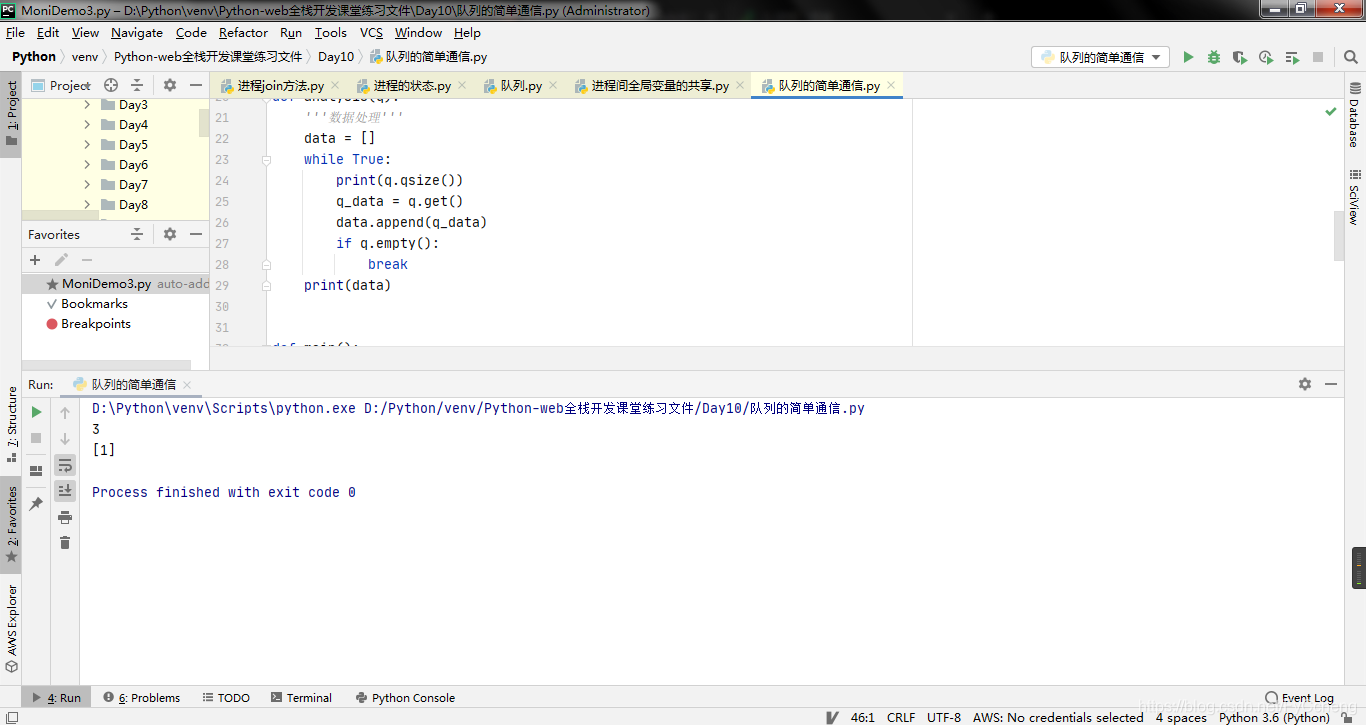This screenshot has width=1366, height=725.
Task: Toggle the AWS Explorer side panel
Action: (11, 629)
